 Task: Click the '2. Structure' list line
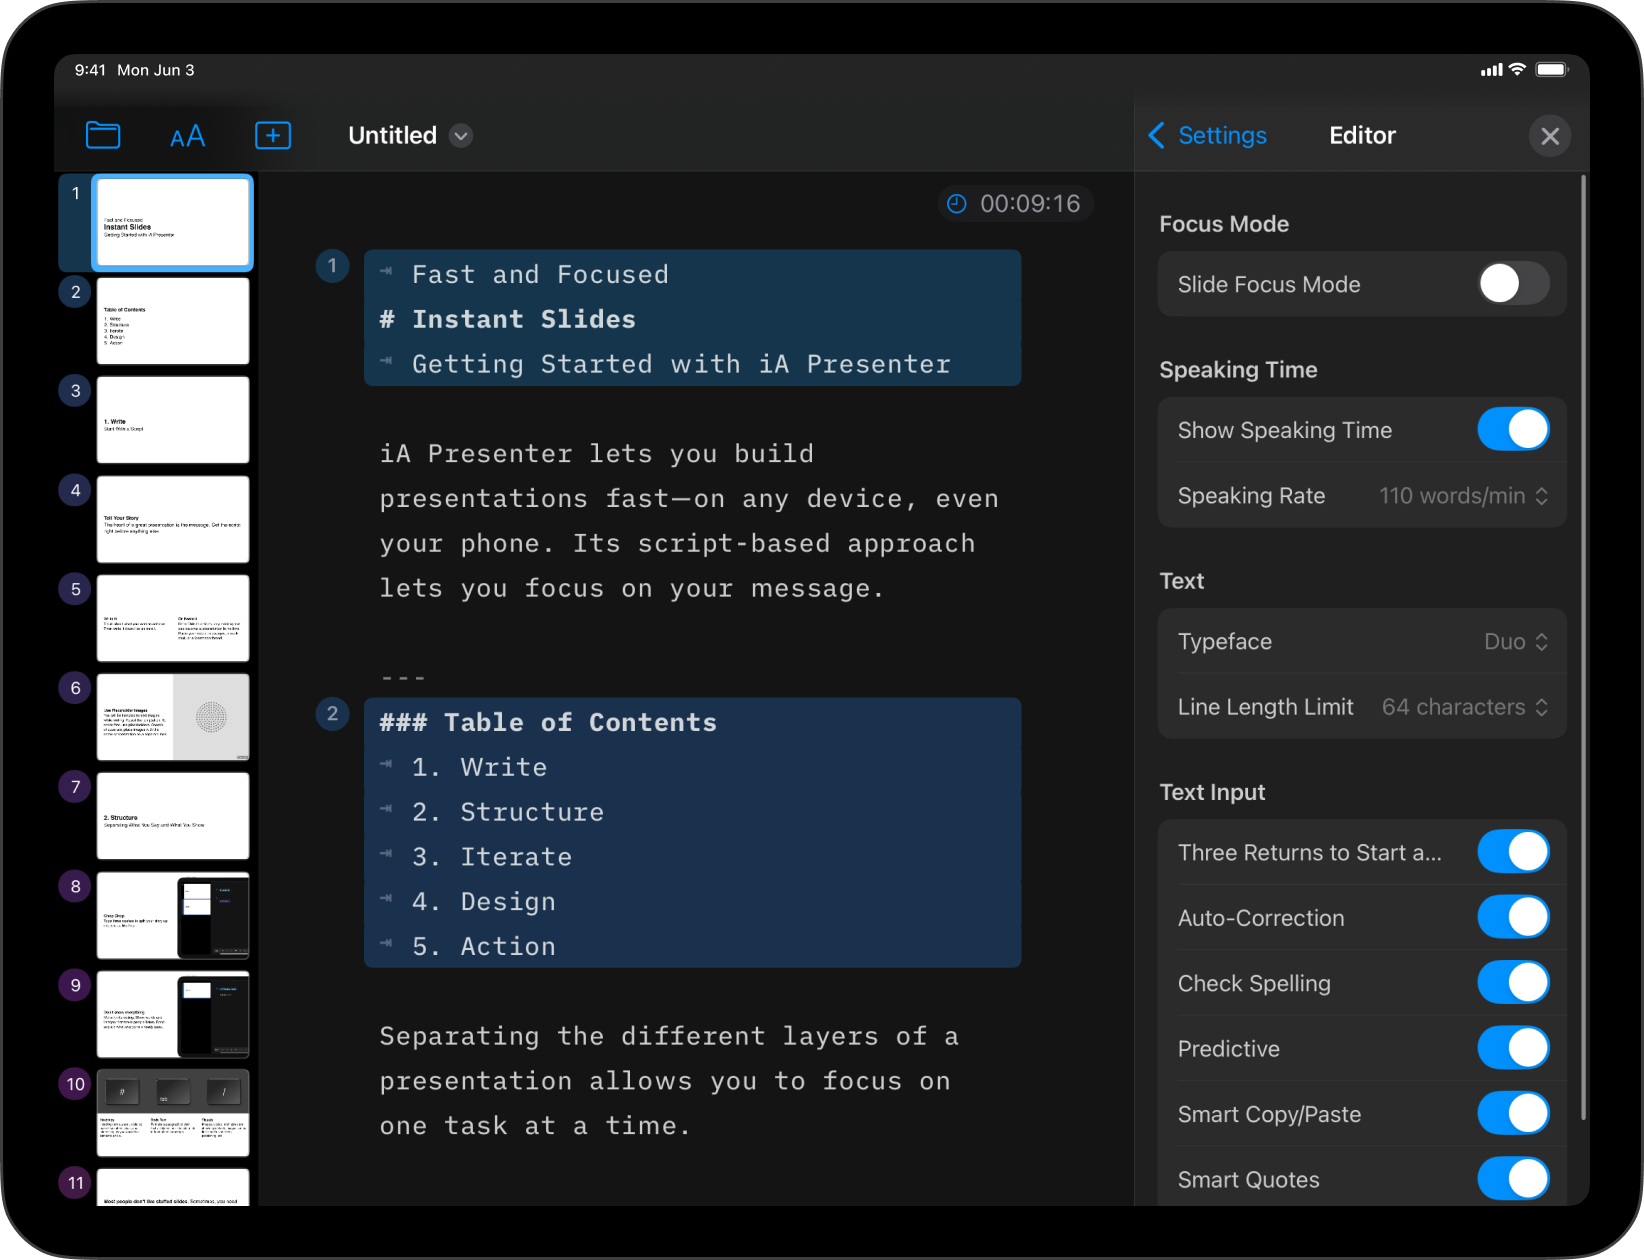click(508, 813)
